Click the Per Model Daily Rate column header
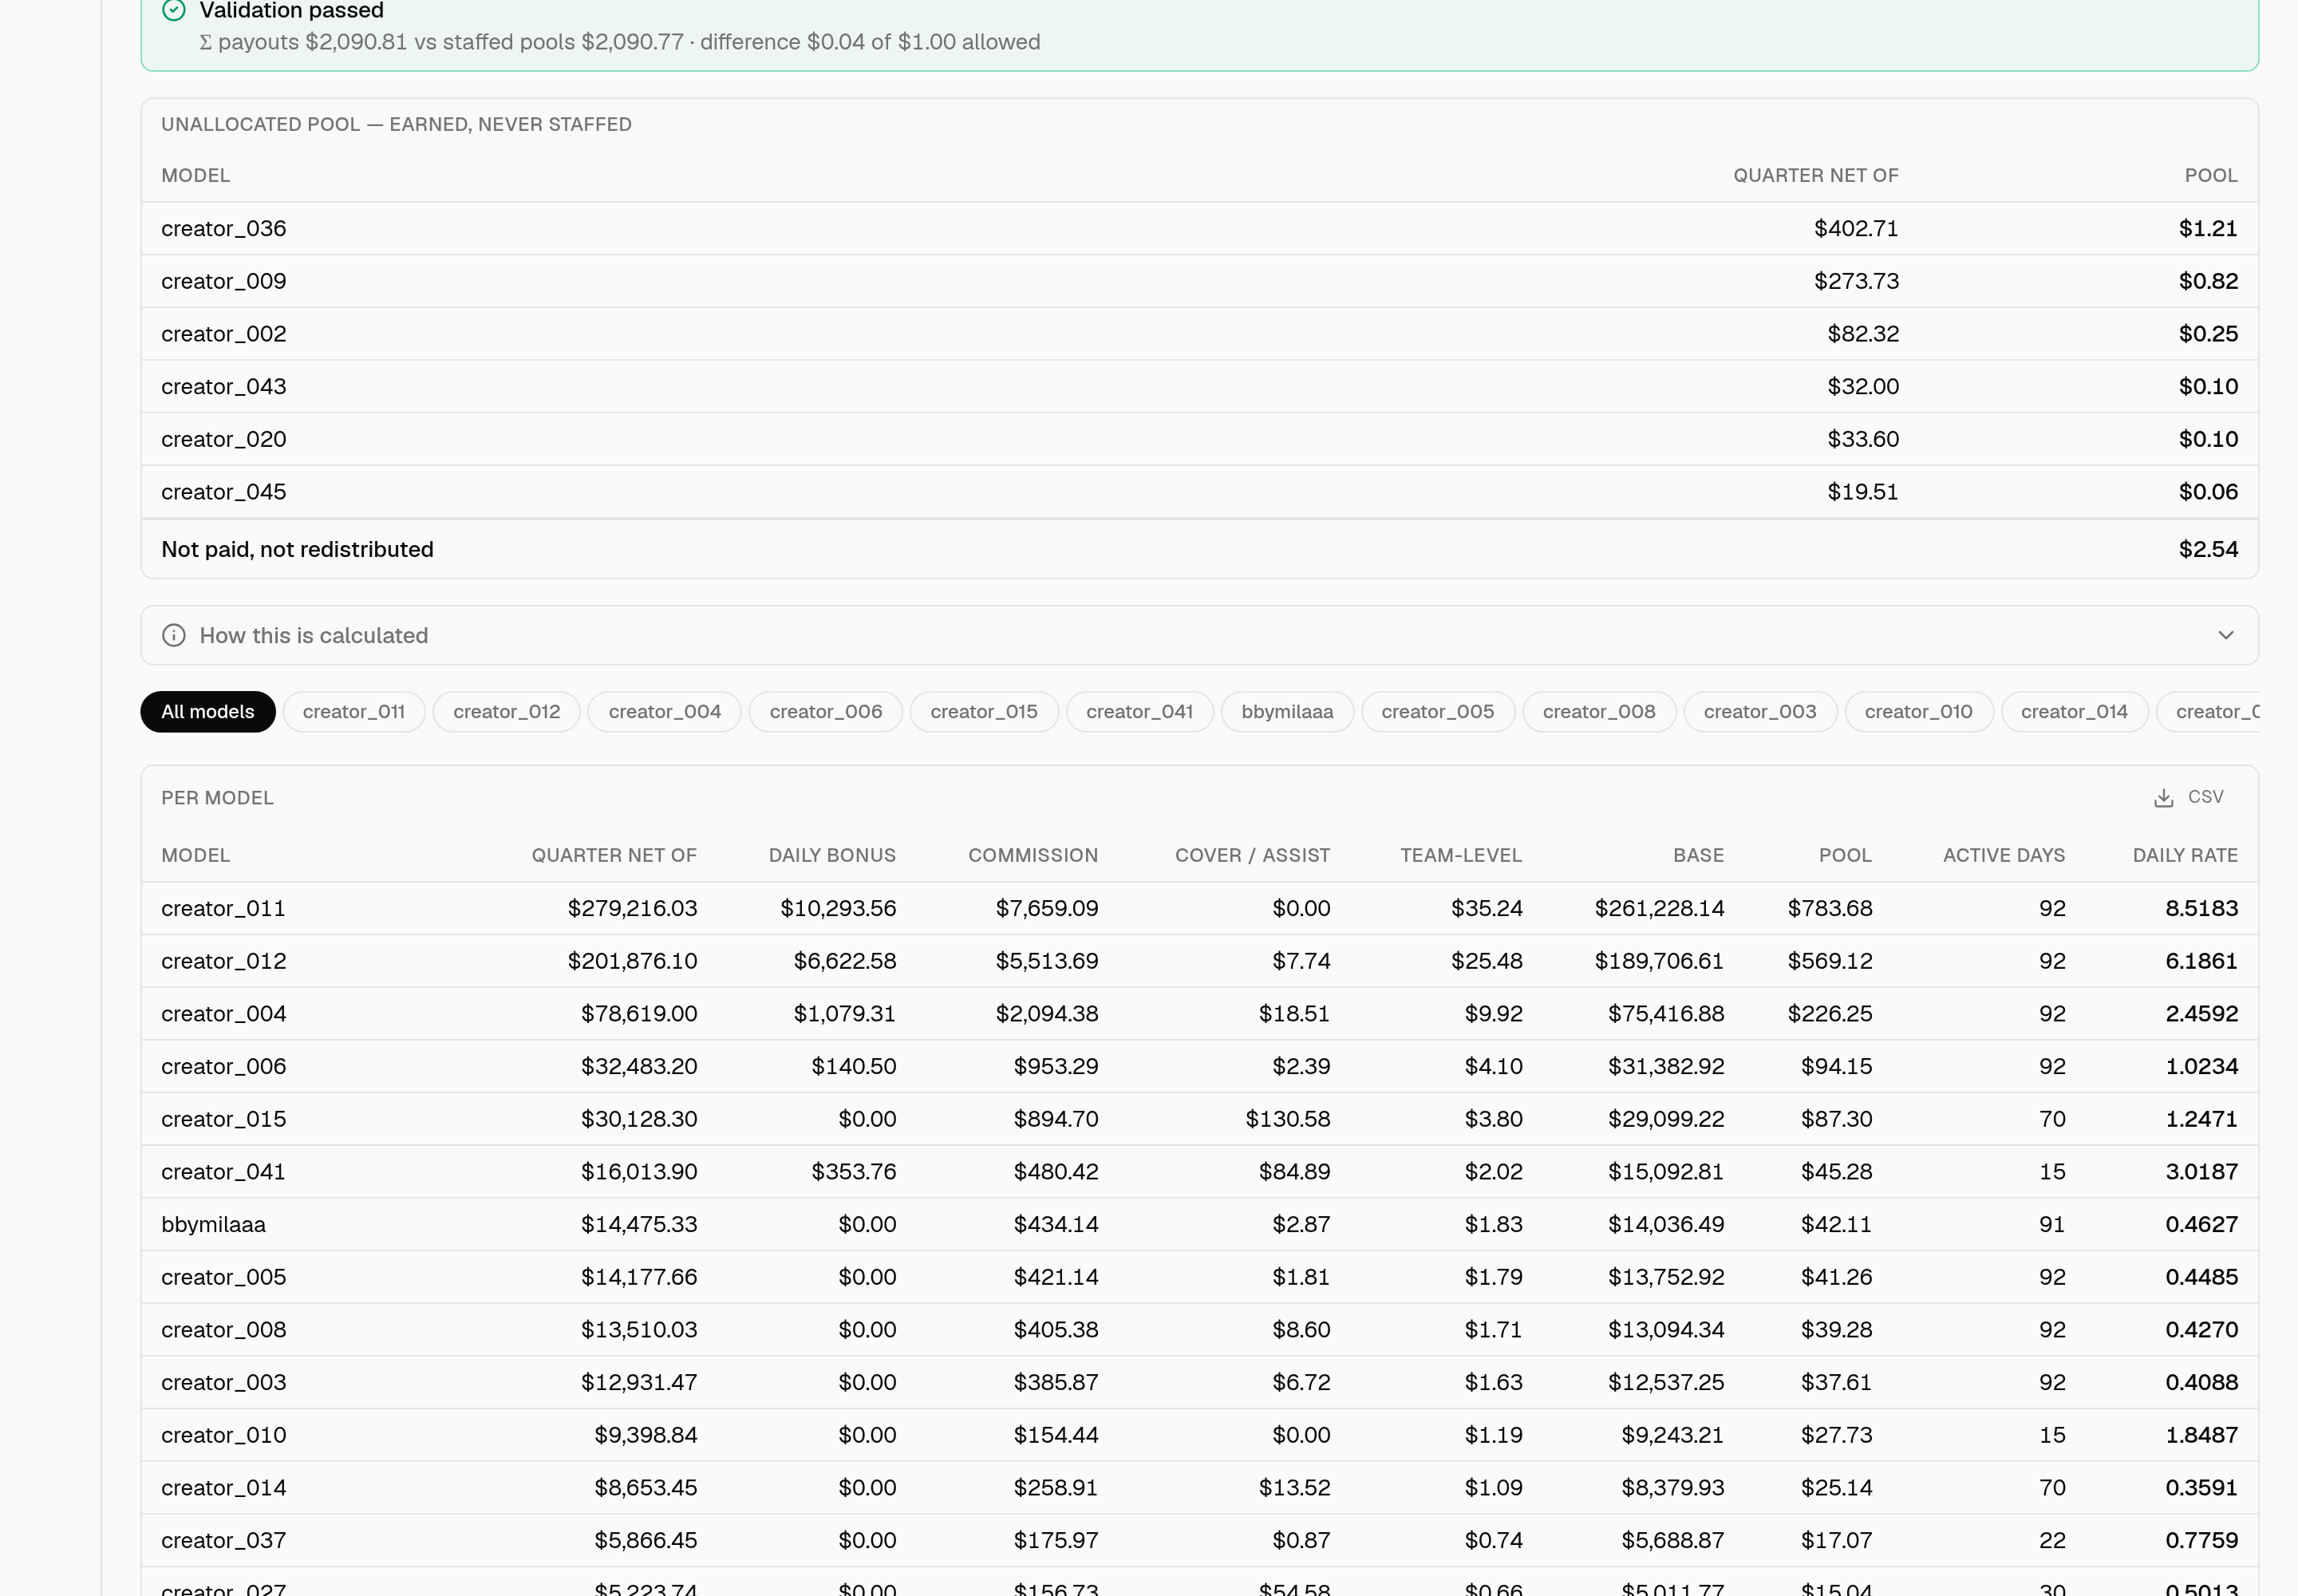2298x1596 pixels. coord(2185,855)
